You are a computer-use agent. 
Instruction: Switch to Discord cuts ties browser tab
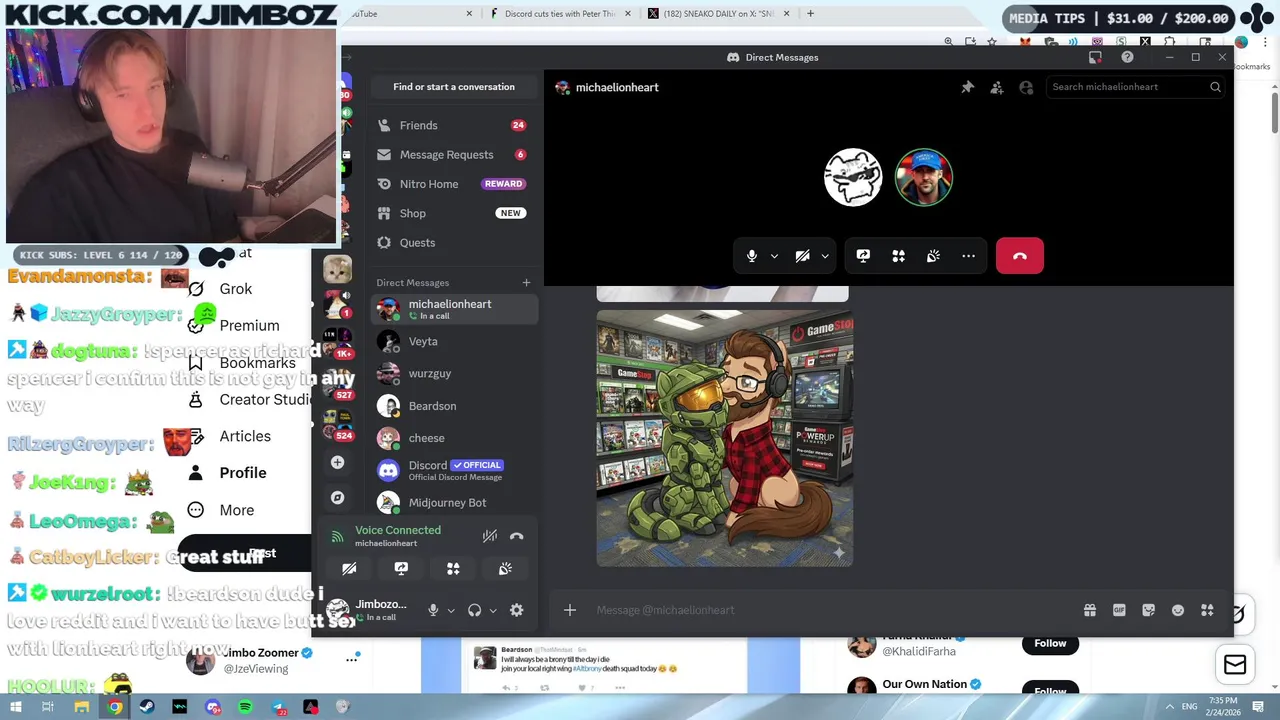(x=560, y=14)
